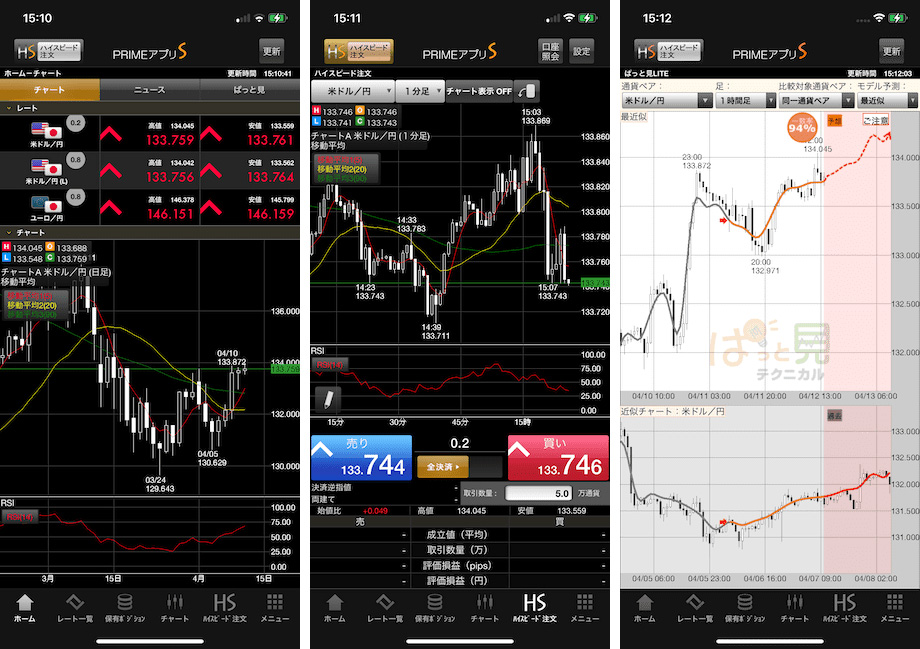Screen dimensions: 920x649
Task: Collapse the レート section header
Action: coord(150,108)
